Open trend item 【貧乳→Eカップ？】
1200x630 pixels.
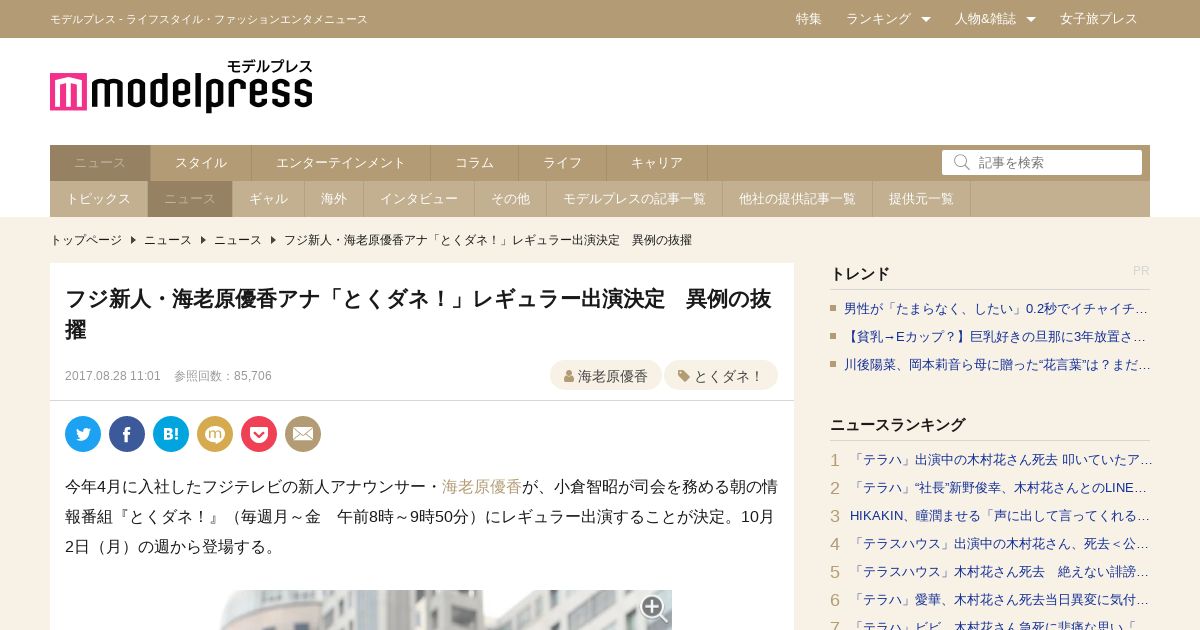tap(996, 337)
